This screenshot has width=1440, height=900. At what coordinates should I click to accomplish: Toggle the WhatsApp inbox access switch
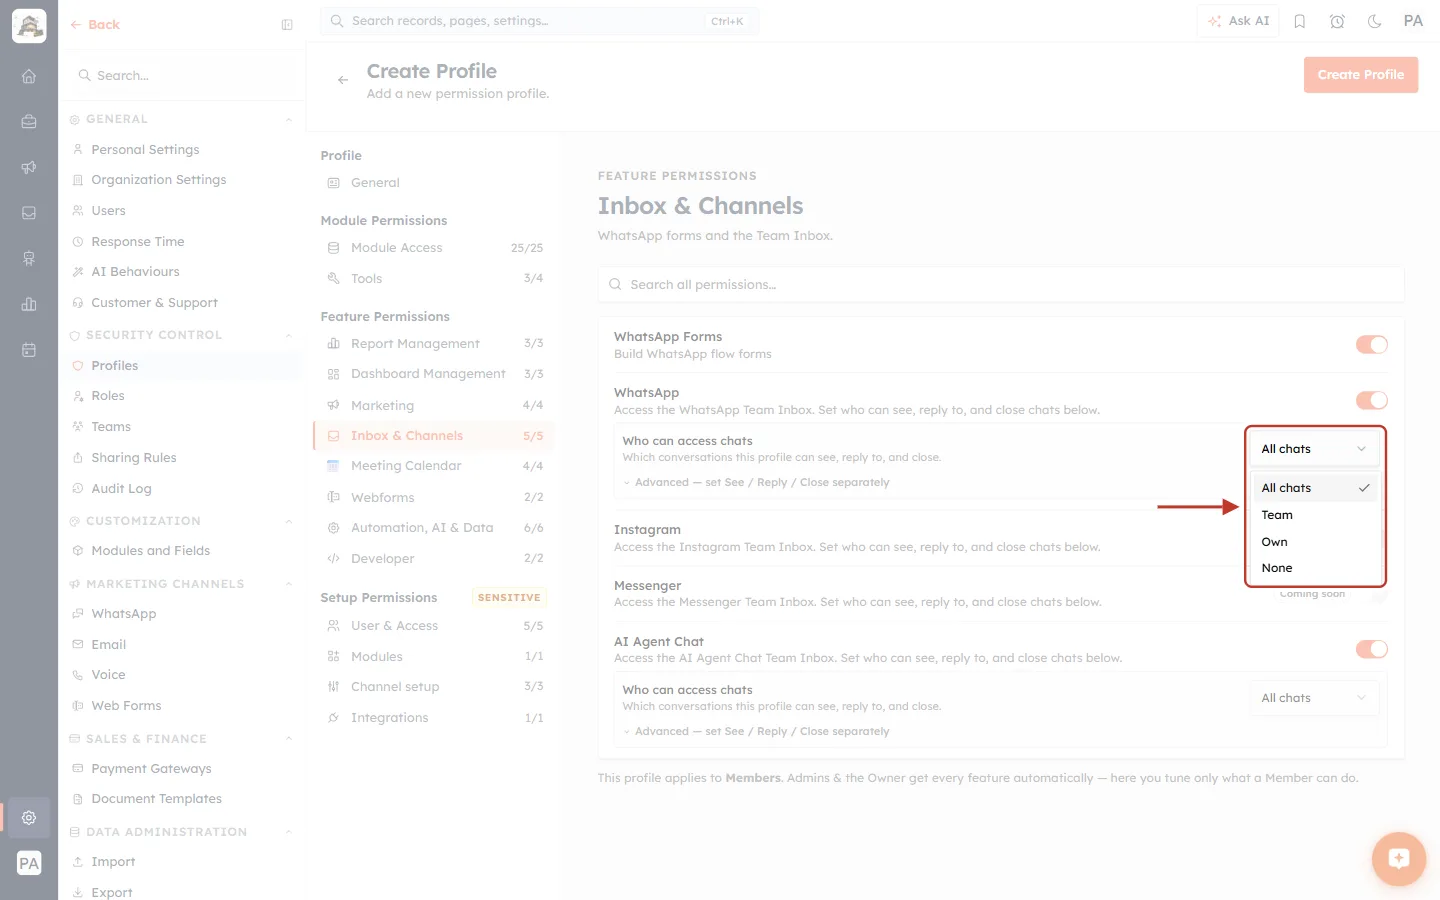pyautogui.click(x=1371, y=401)
